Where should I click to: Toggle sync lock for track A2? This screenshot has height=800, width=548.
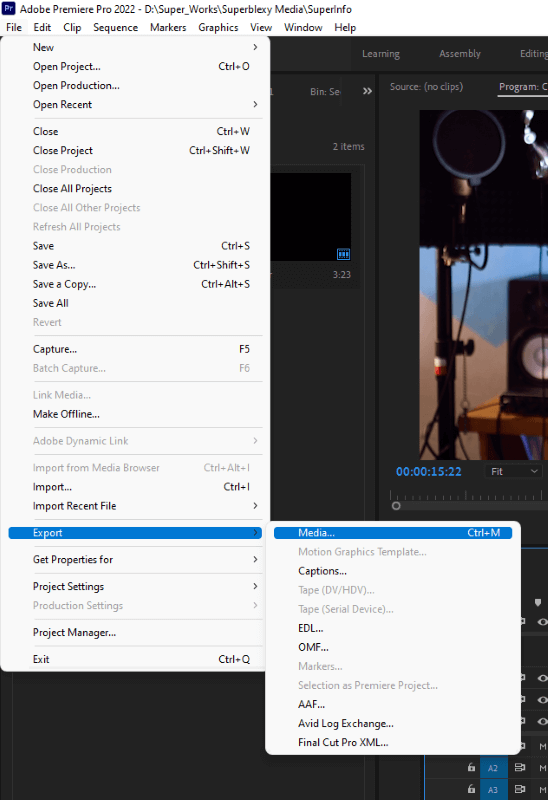519,767
